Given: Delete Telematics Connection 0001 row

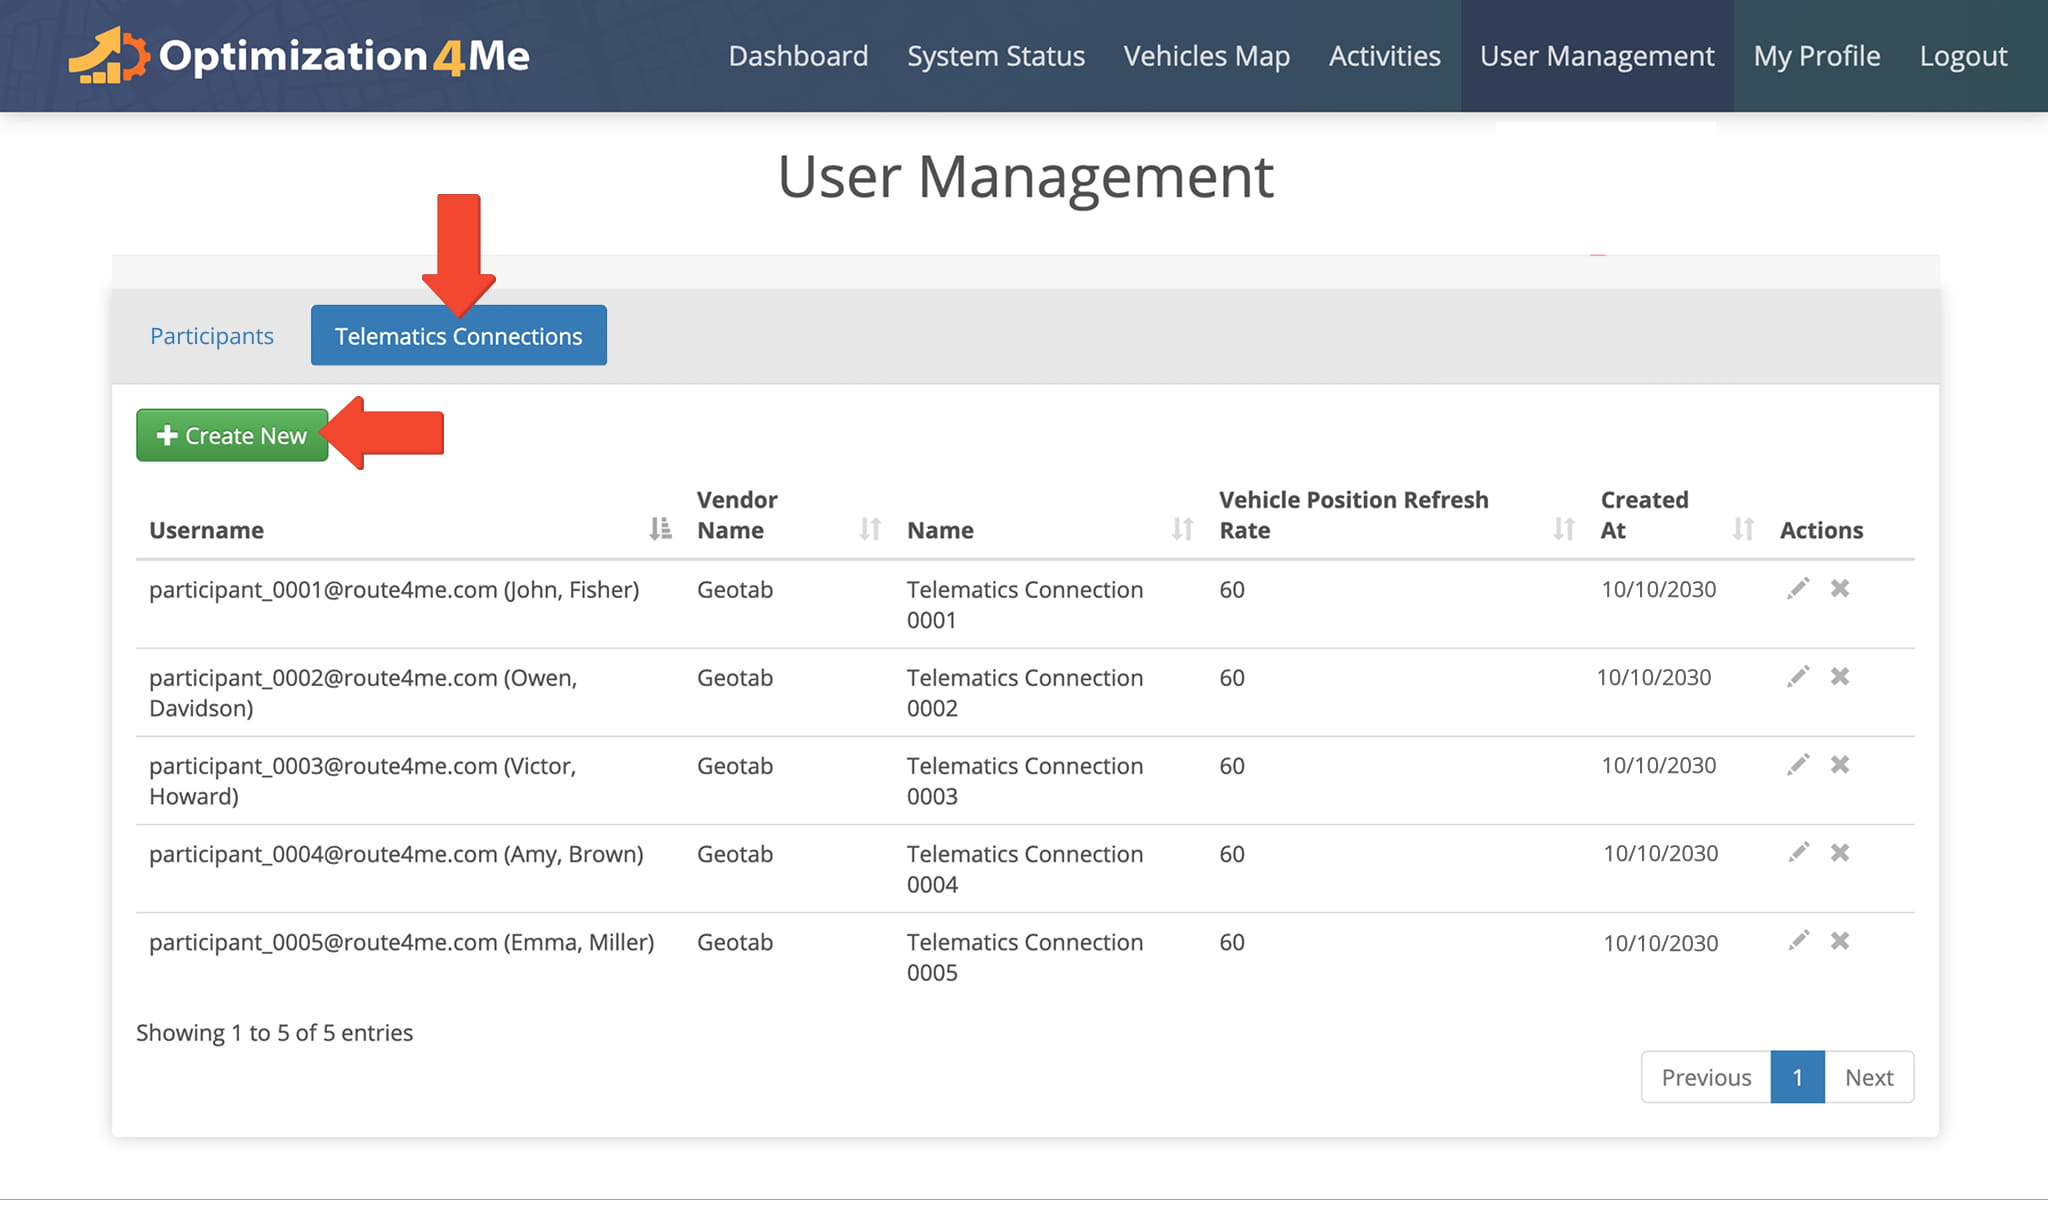Looking at the screenshot, I should coord(1840,588).
